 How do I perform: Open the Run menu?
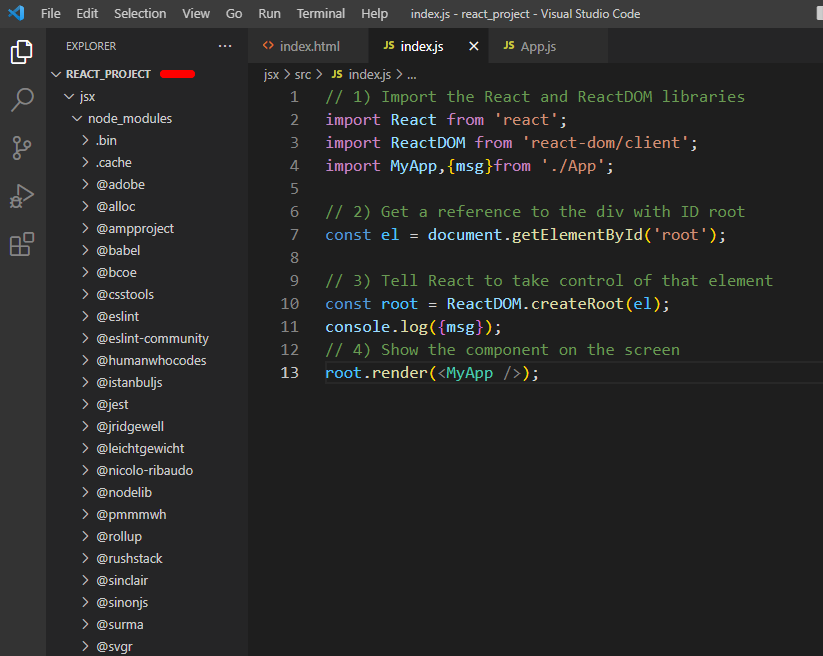point(269,14)
